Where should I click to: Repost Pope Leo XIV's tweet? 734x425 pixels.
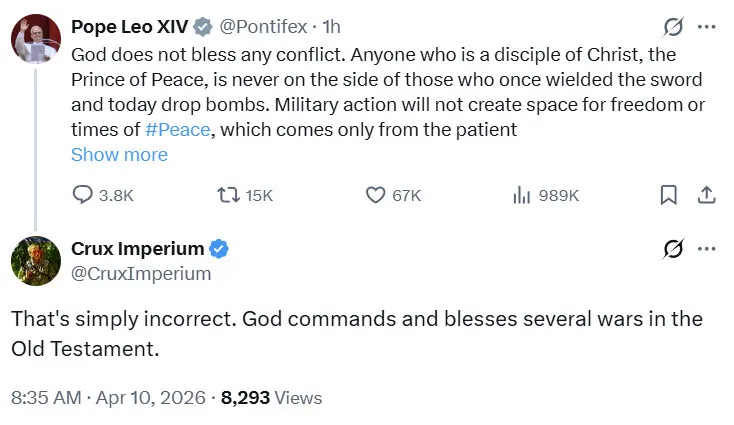click(x=228, y=195)
